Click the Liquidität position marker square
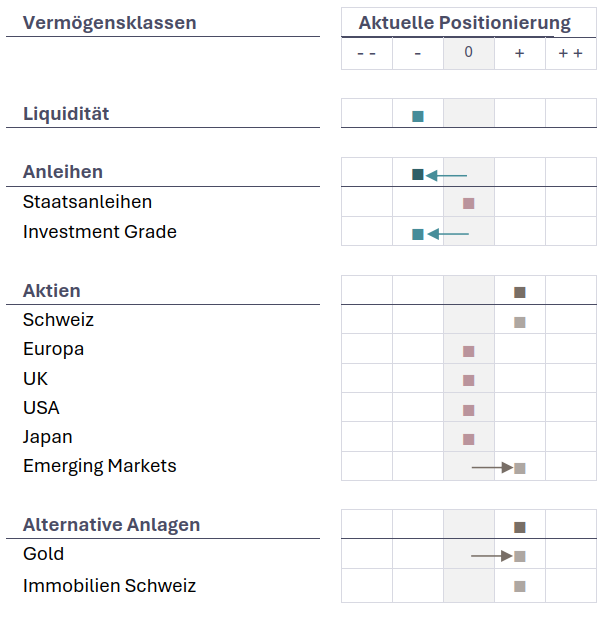611x617 pixels. click(418, 116)
